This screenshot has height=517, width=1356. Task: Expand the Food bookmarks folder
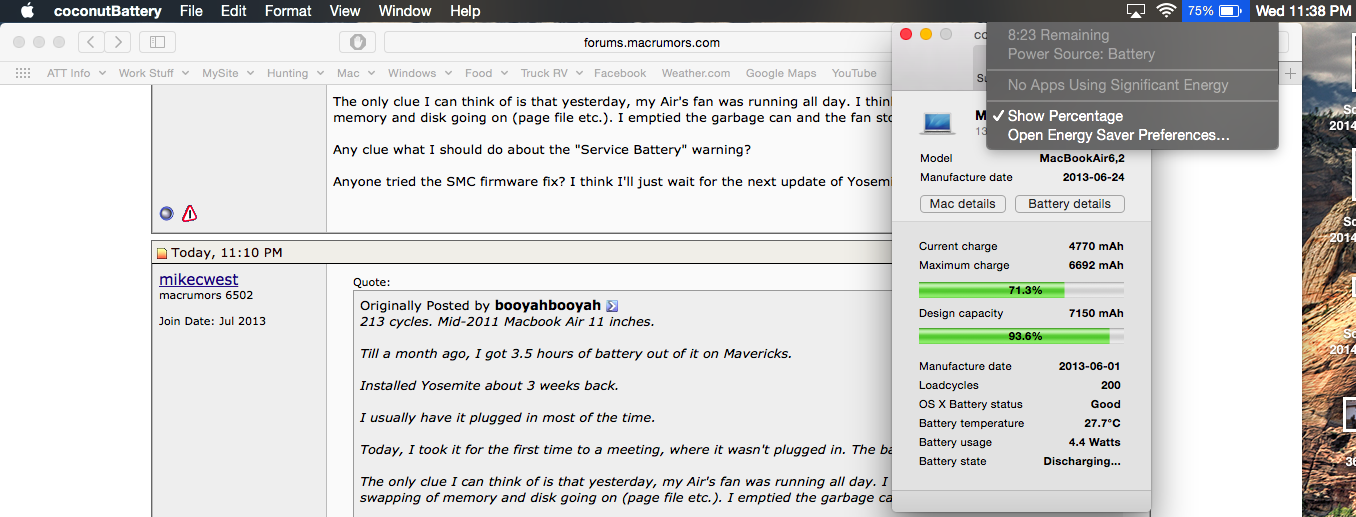[x=487, y=73]
